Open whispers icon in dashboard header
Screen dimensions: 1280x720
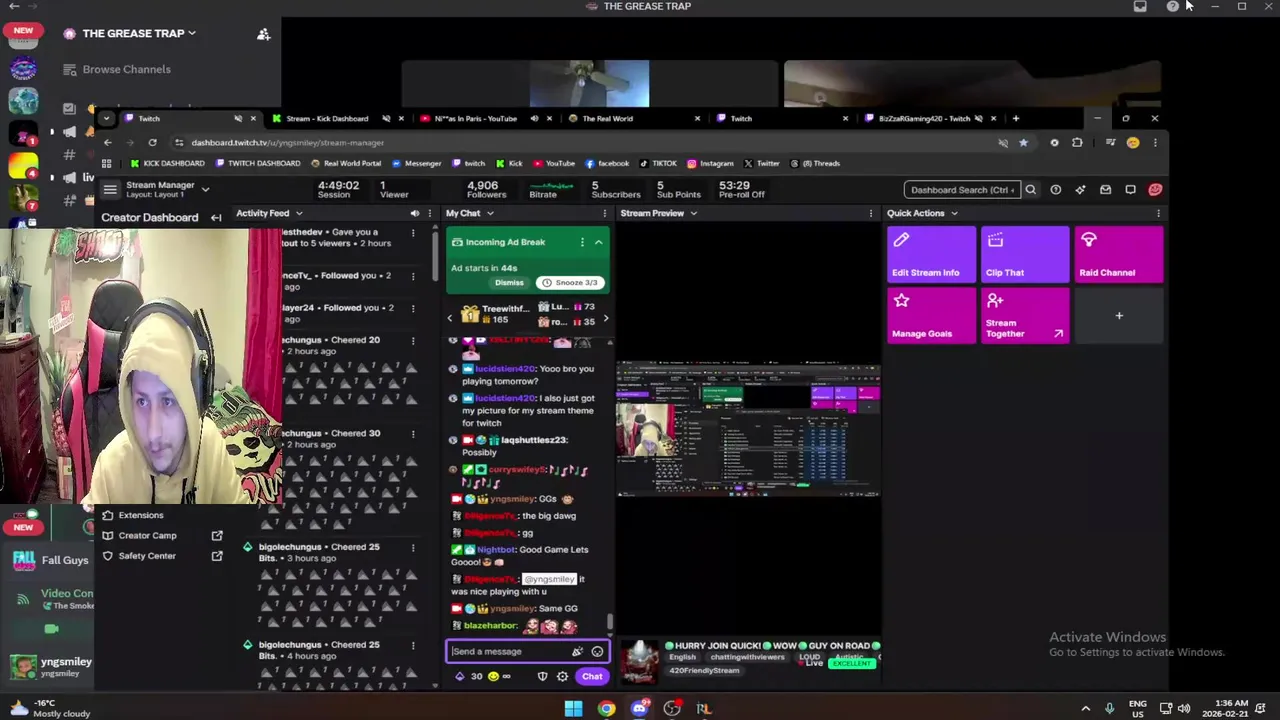tap(1130, 189)
